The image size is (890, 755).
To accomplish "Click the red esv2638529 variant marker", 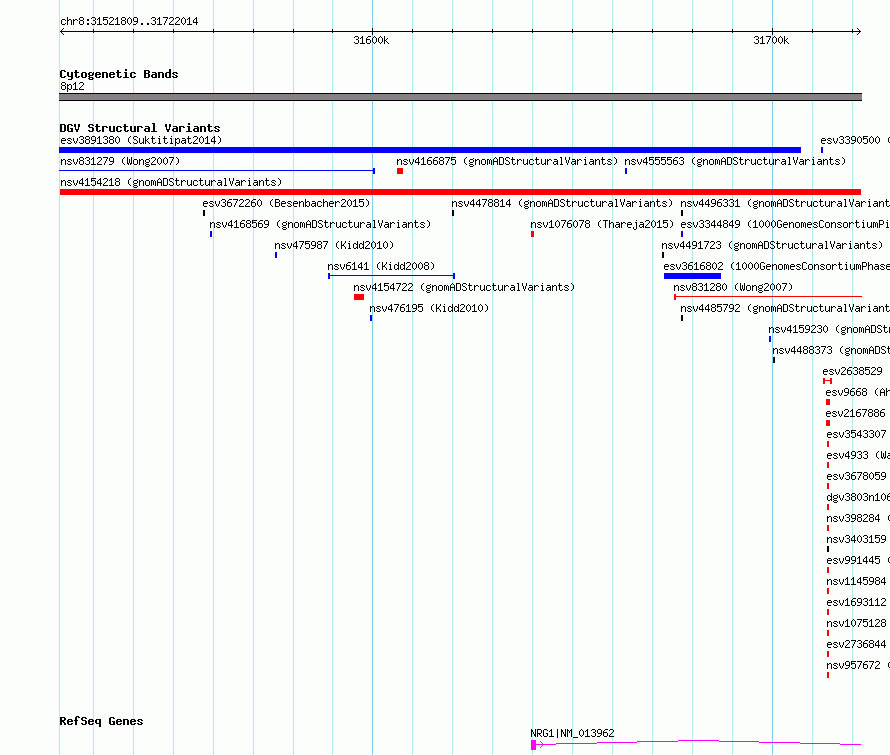I will (828, 381).
